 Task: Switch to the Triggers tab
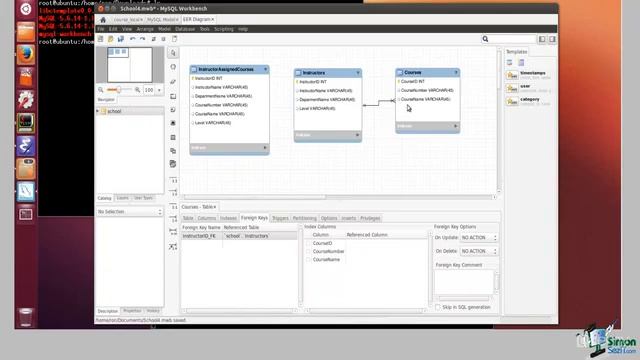coord(280,218)
